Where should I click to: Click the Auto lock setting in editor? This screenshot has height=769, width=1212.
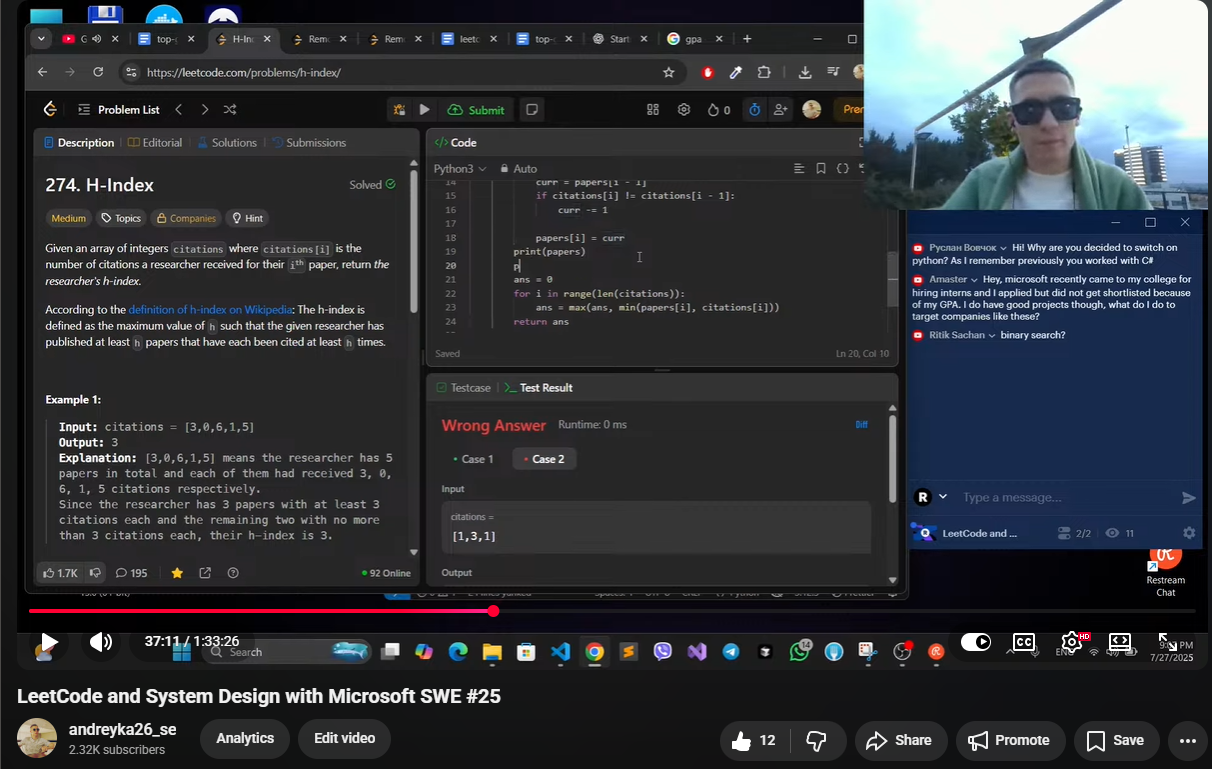click(x=518, y=169)
